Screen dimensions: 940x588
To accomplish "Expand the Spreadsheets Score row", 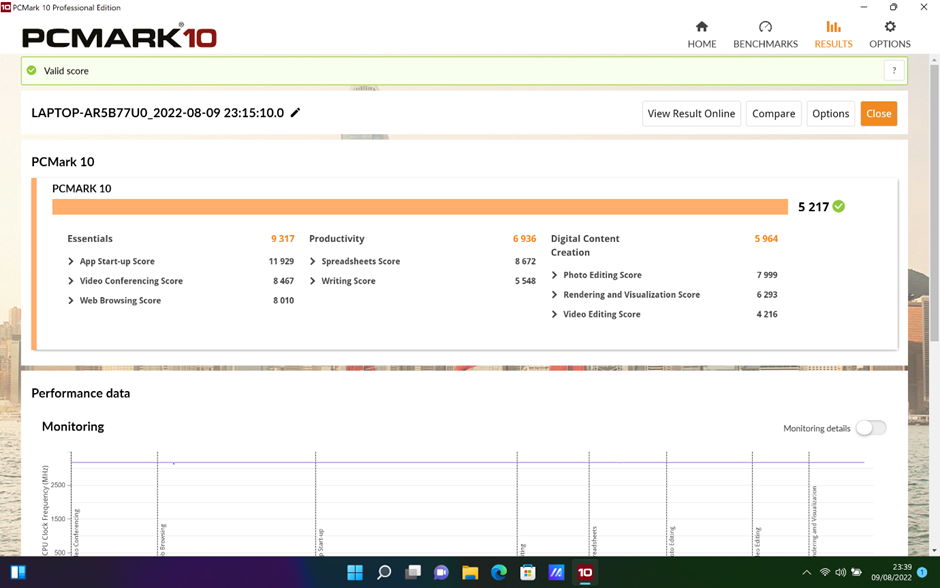I will click(313, 261).
